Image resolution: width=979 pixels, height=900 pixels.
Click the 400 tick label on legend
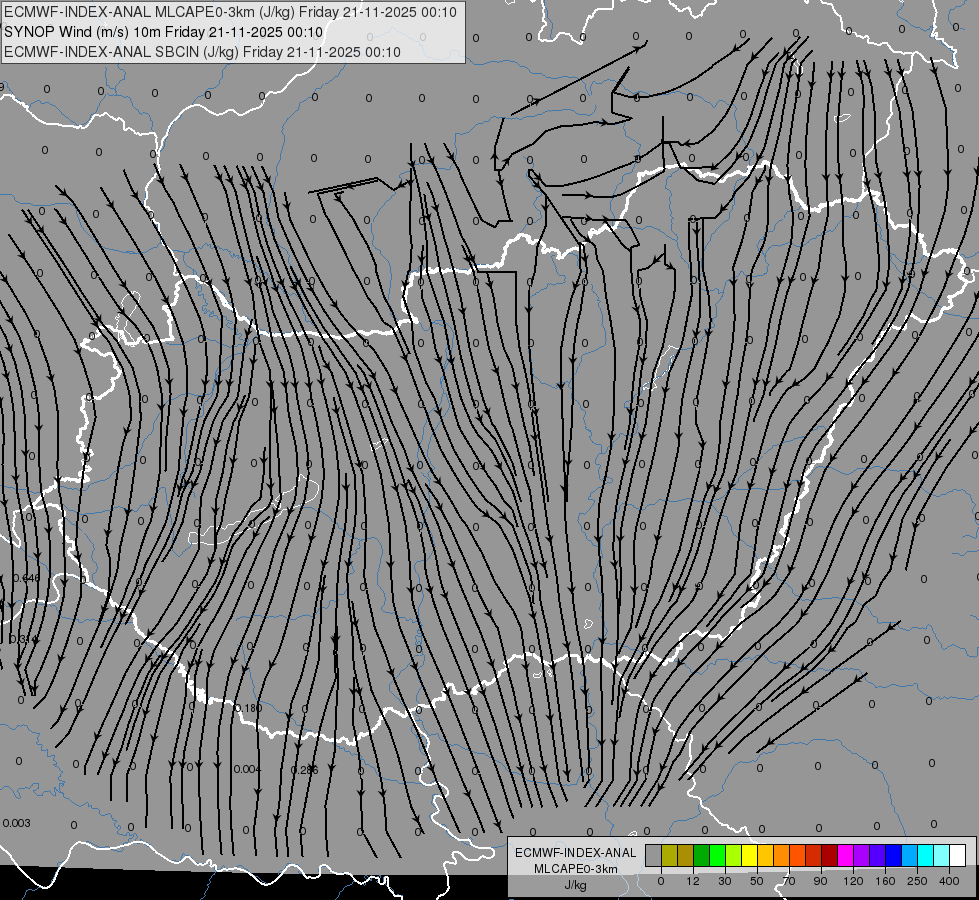coord(949,881)
